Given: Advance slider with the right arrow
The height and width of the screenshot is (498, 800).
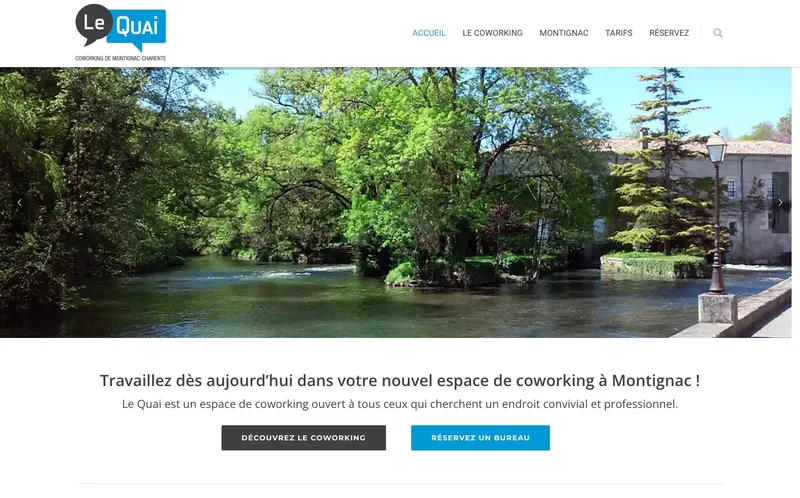Looking at the screenshot, I should 780,203.
